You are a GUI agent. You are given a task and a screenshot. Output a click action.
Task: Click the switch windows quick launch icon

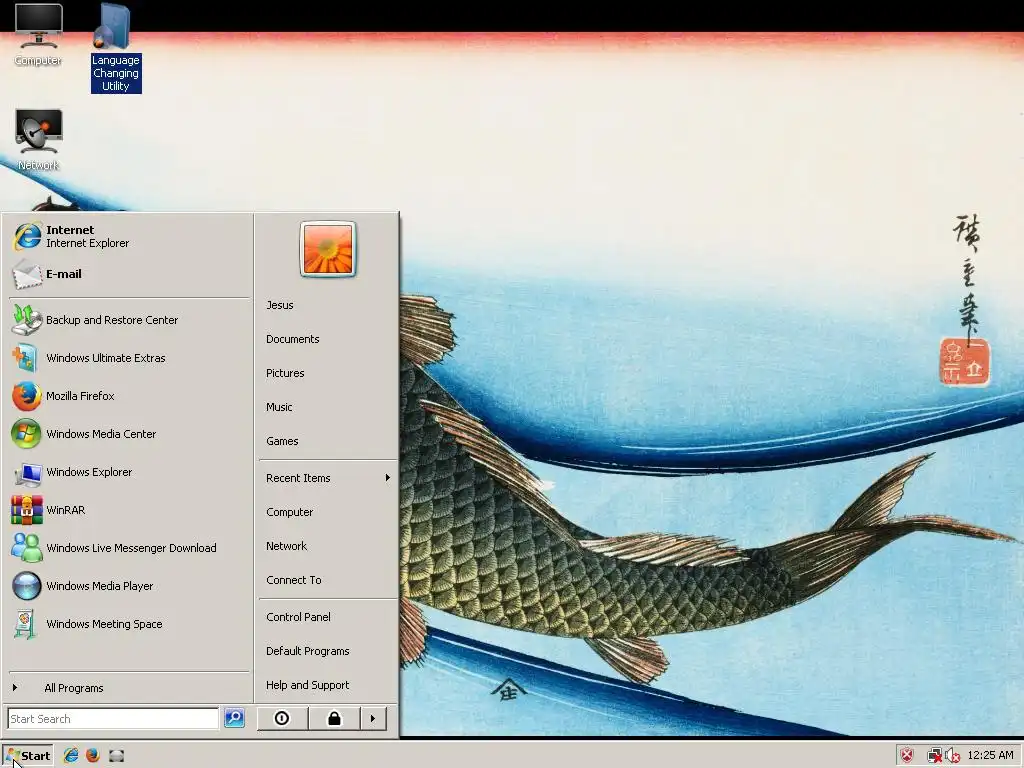116,756
